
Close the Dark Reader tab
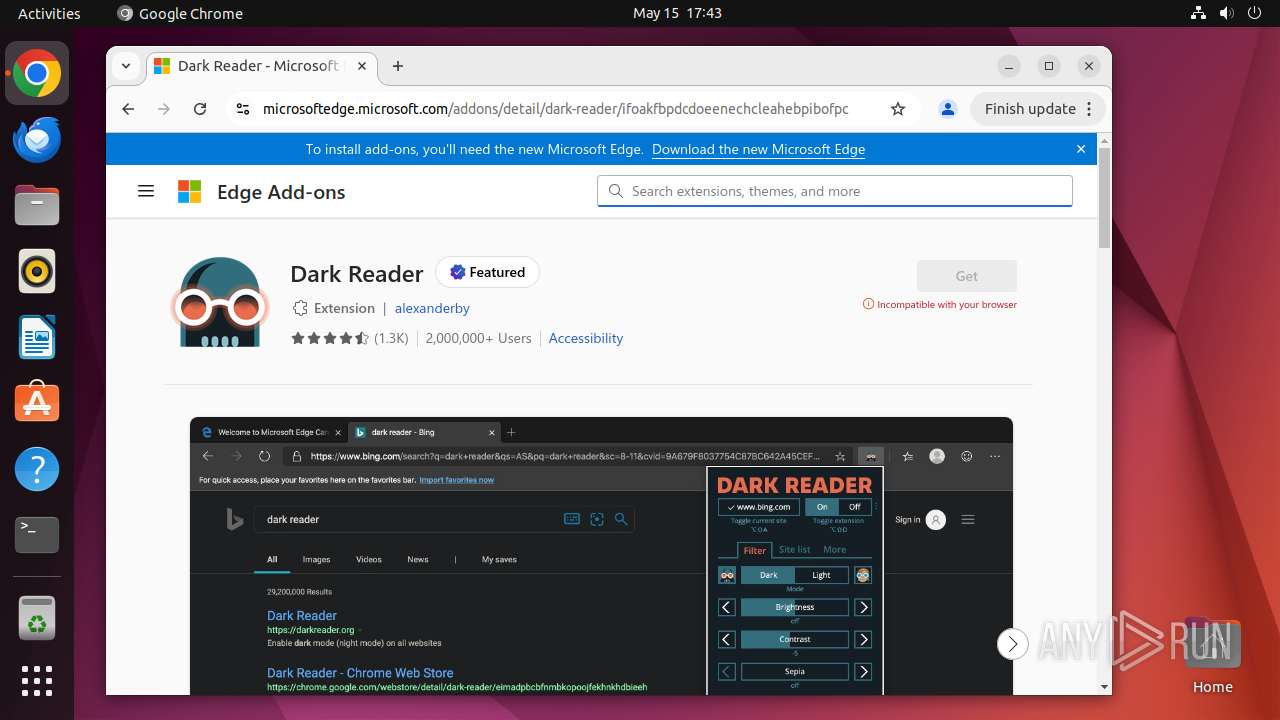pos(362,66)
